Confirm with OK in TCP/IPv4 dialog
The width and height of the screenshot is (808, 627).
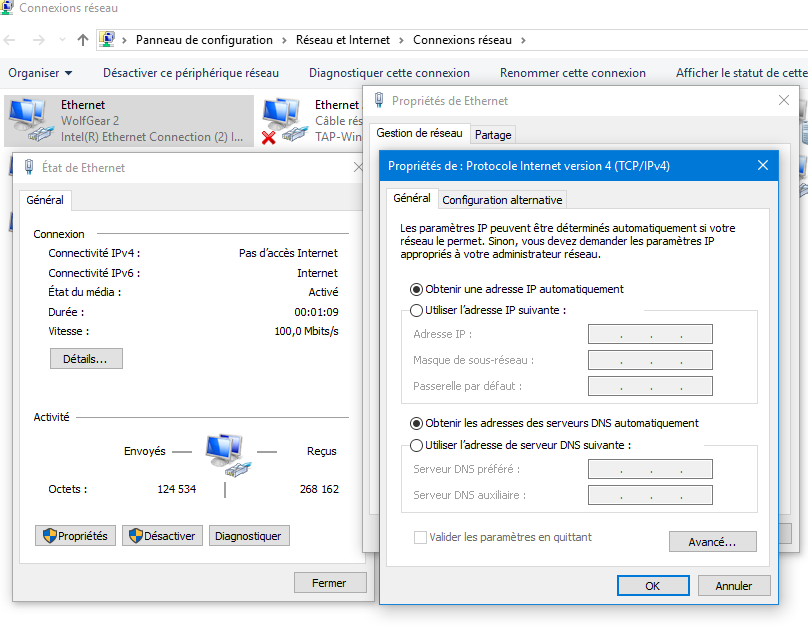(x=653, y=586)
